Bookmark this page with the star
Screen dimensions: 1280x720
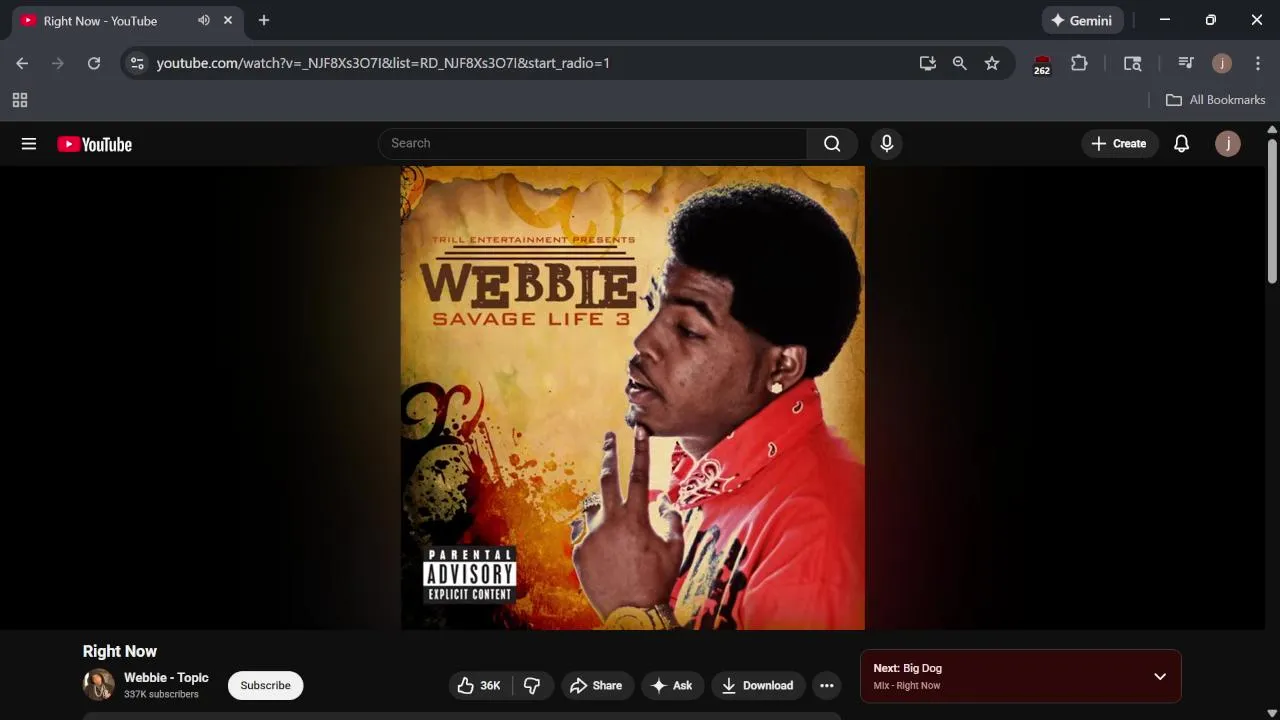point(992,63)
